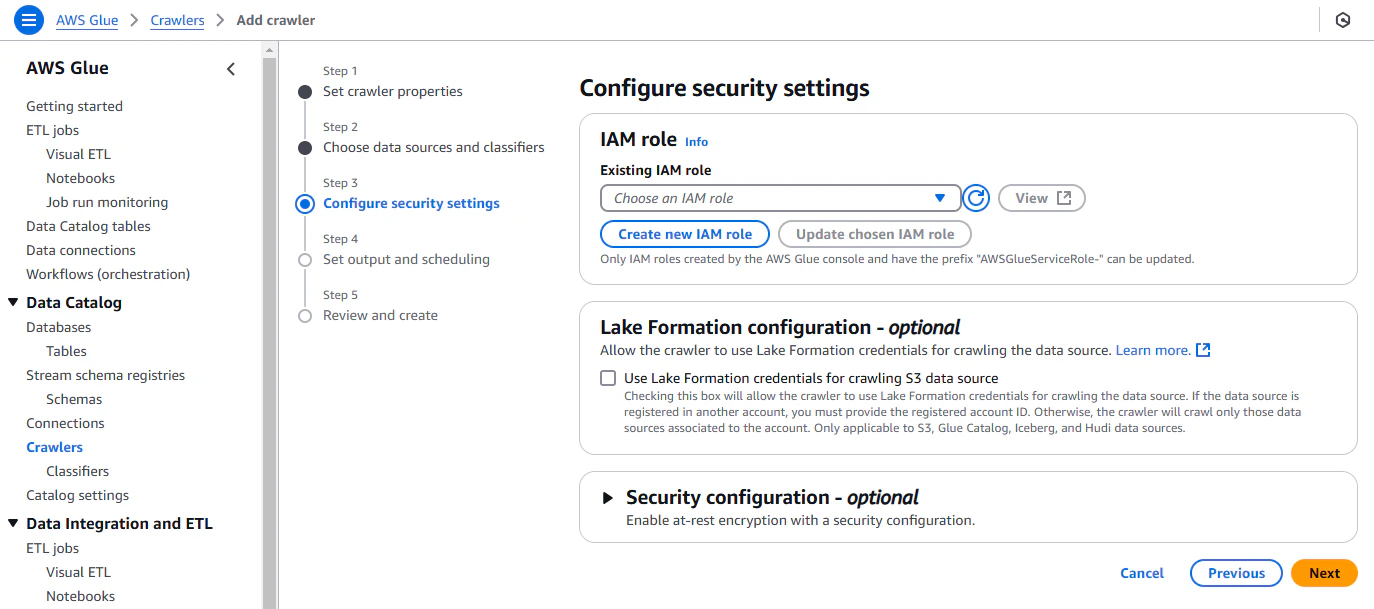Viewport: 1374px width, 609px height.
Task: Click the Previous button
Action: (x=1236, y=573)
